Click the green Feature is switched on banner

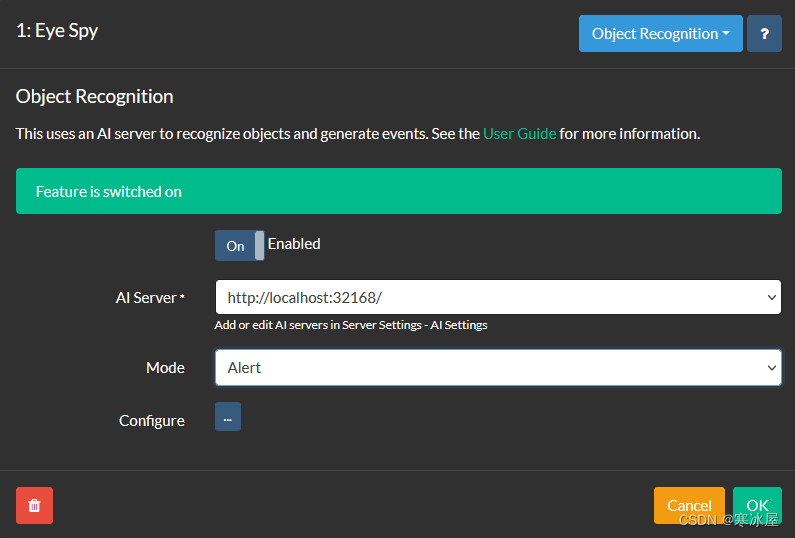click(x=399, y=191)
